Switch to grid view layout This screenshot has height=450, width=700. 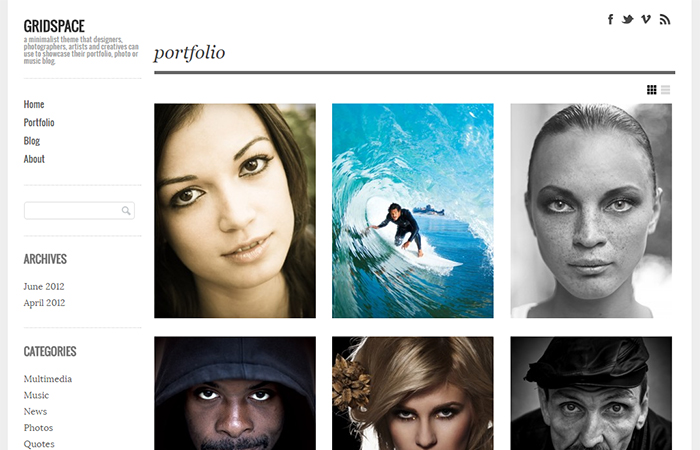(x=651, y=90)
